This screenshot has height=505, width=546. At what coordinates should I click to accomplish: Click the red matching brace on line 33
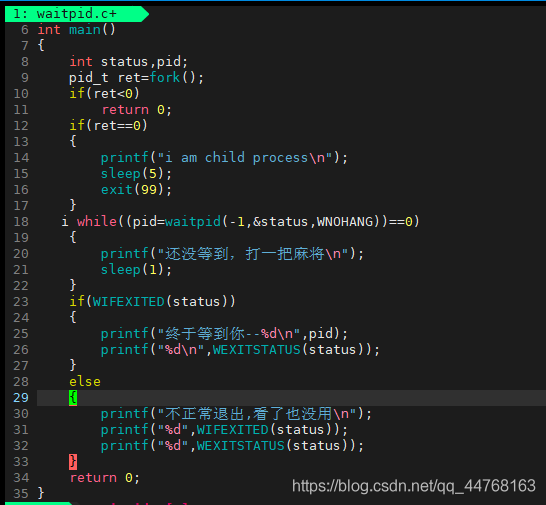73,462
